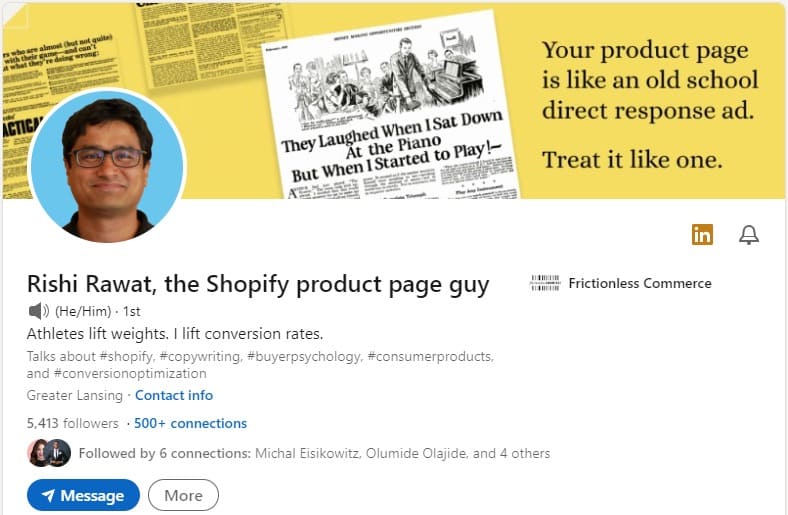Open the mutual connections avatar thumbnails
This screenshot has height=515, width=788.
pos(48,453)
